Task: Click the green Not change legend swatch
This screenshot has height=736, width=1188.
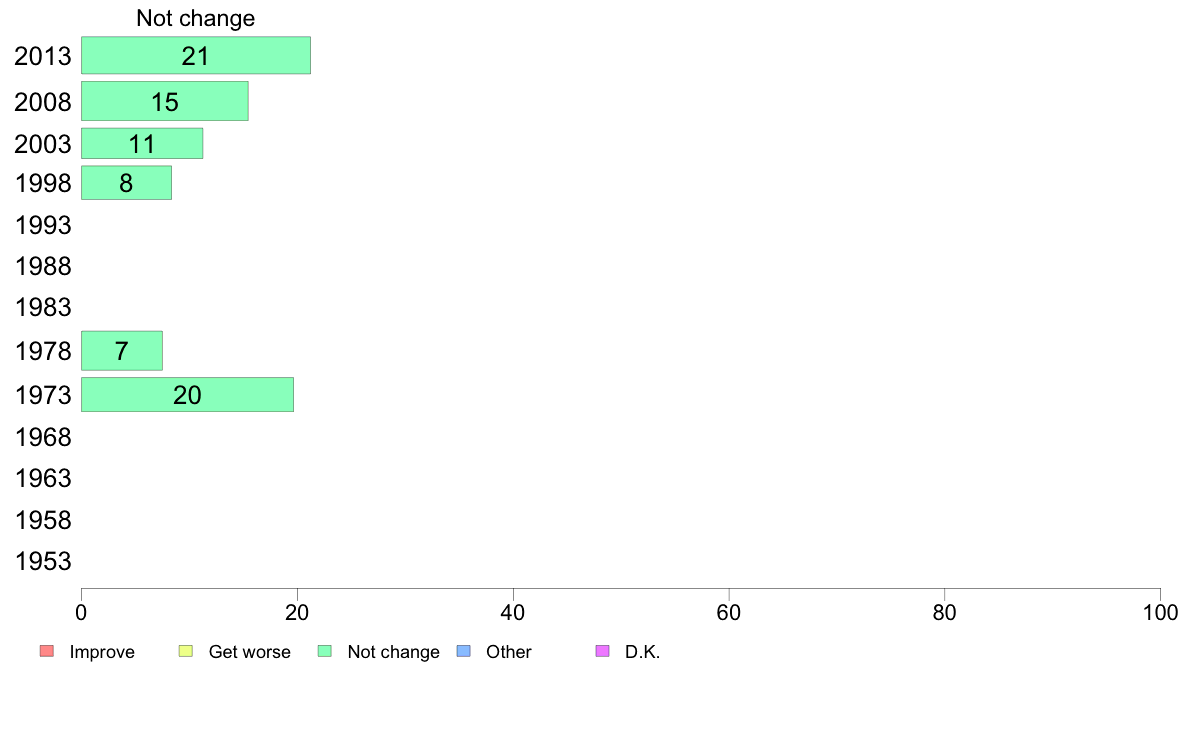Action: pyautogui.click(x=325, y=651)
